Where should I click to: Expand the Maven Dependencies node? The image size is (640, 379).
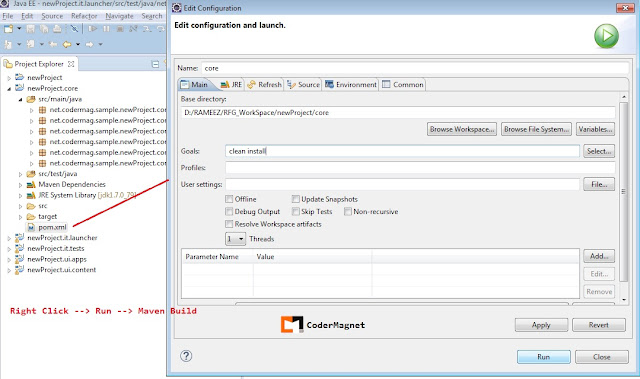20,184
